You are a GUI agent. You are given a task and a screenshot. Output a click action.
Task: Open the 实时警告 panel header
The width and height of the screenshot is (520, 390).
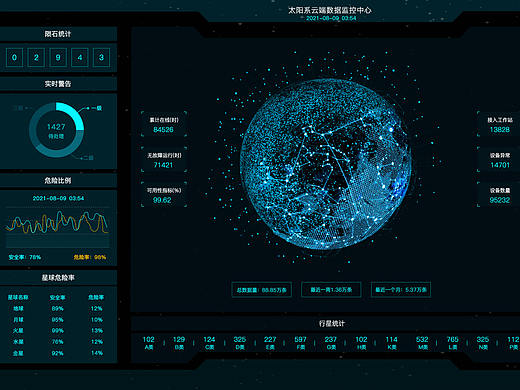pos(58,84)
